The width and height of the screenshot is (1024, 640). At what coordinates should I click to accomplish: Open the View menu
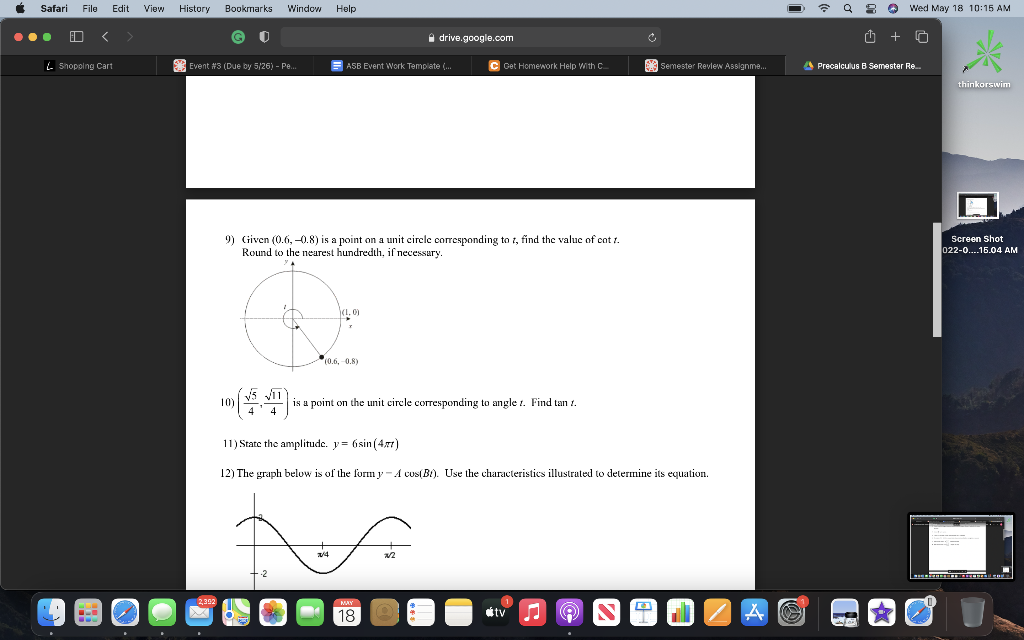pos(153,8)
